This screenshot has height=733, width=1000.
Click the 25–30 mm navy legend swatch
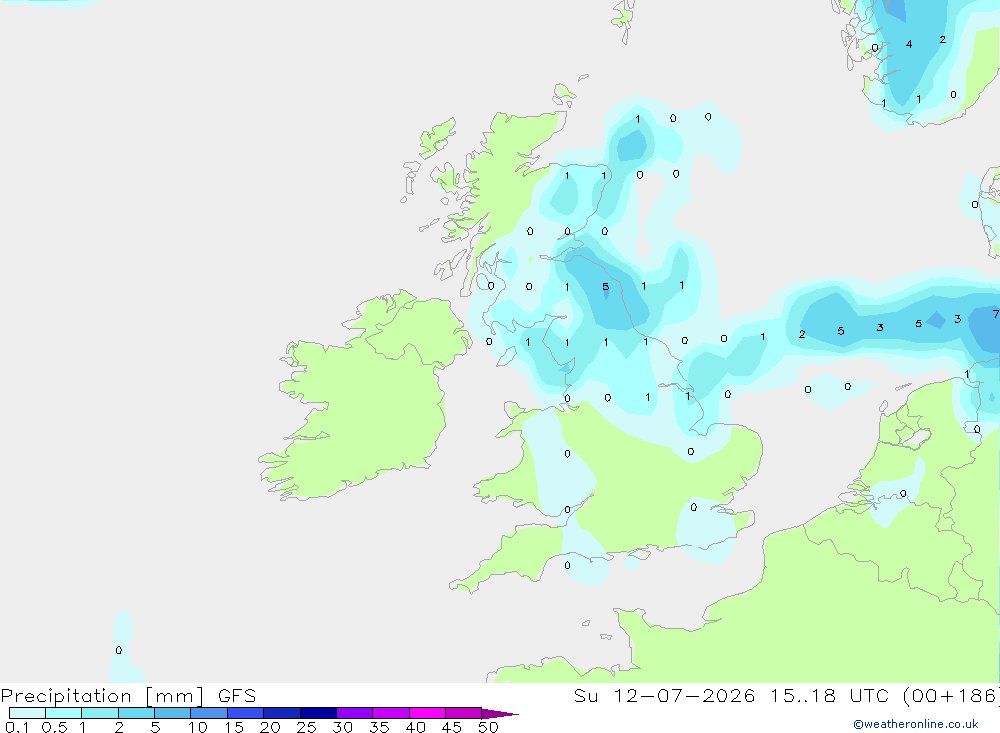[x=318, y=713]
